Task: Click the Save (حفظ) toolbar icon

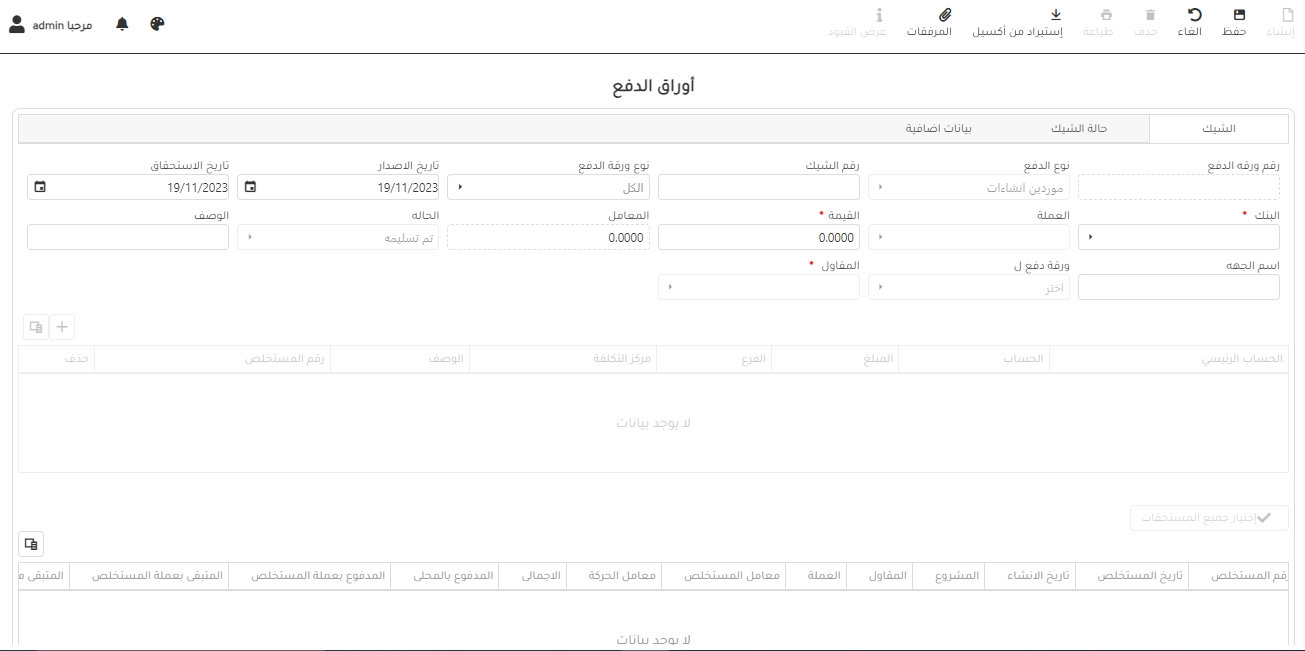Action: pyautogui.click(x=1239, y=16)
